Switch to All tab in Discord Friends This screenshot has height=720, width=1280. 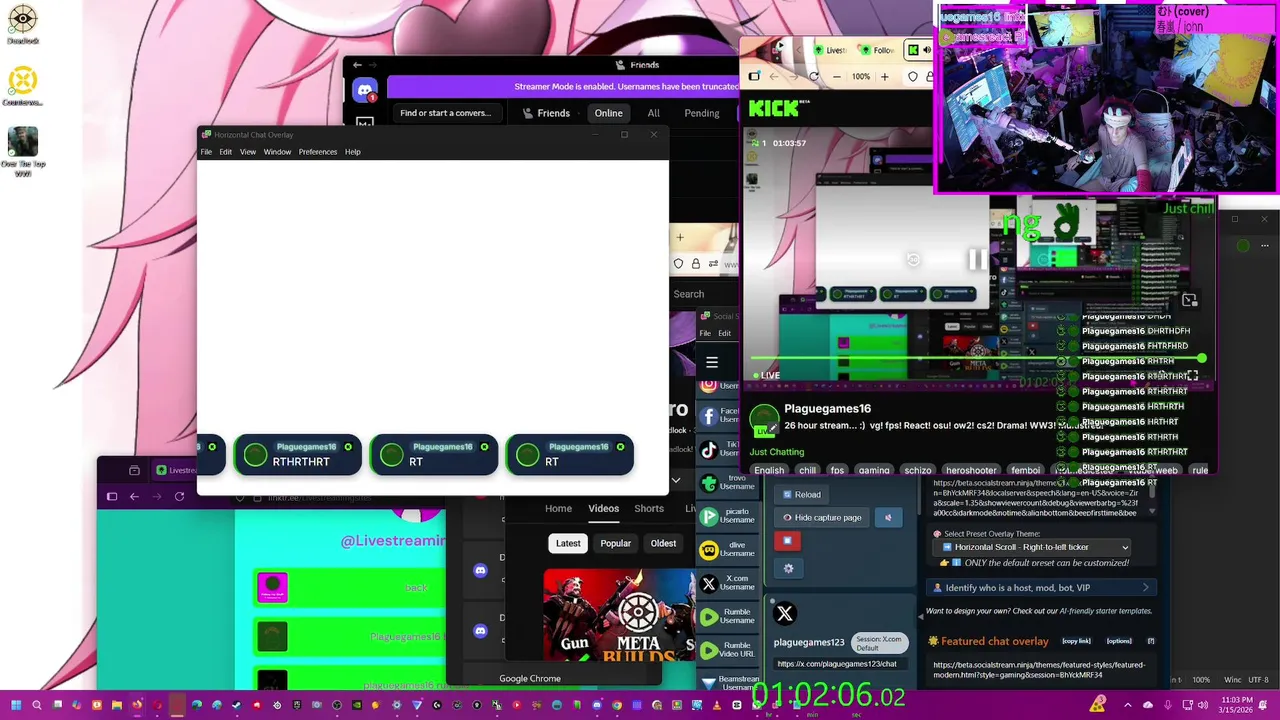(x=653, y=113)
